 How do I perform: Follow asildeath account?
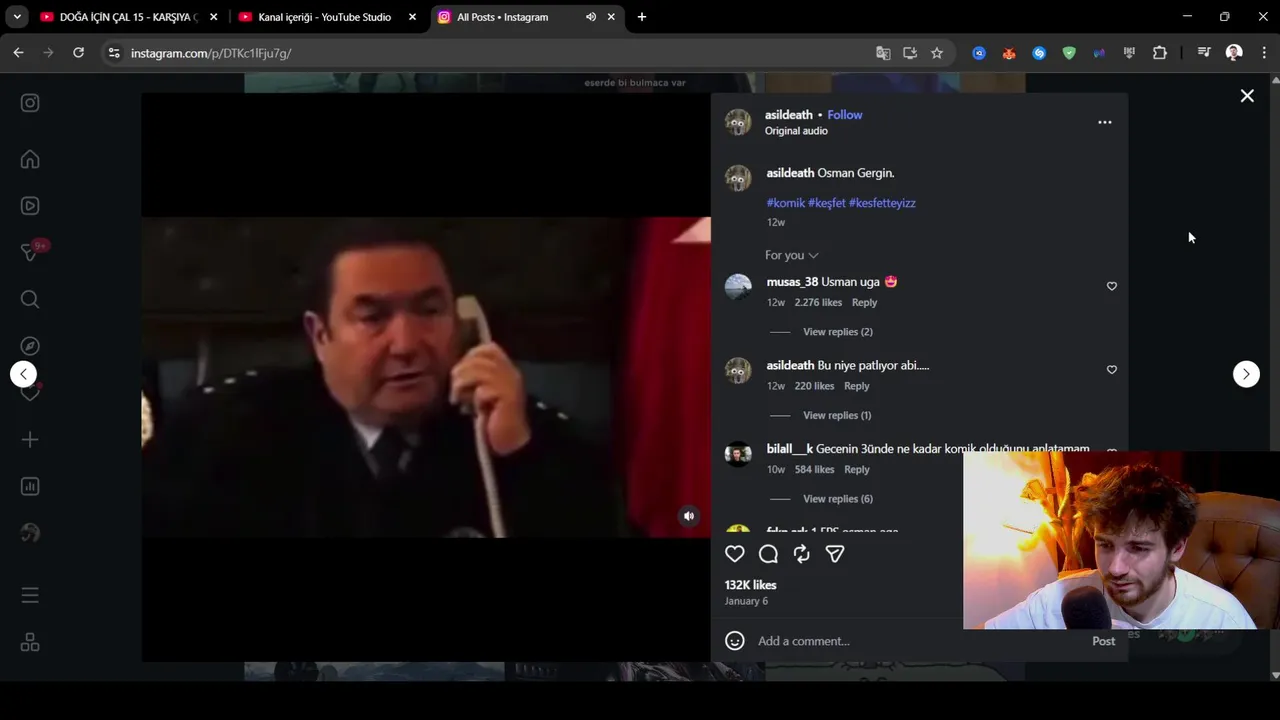click(x=845, y=115)
